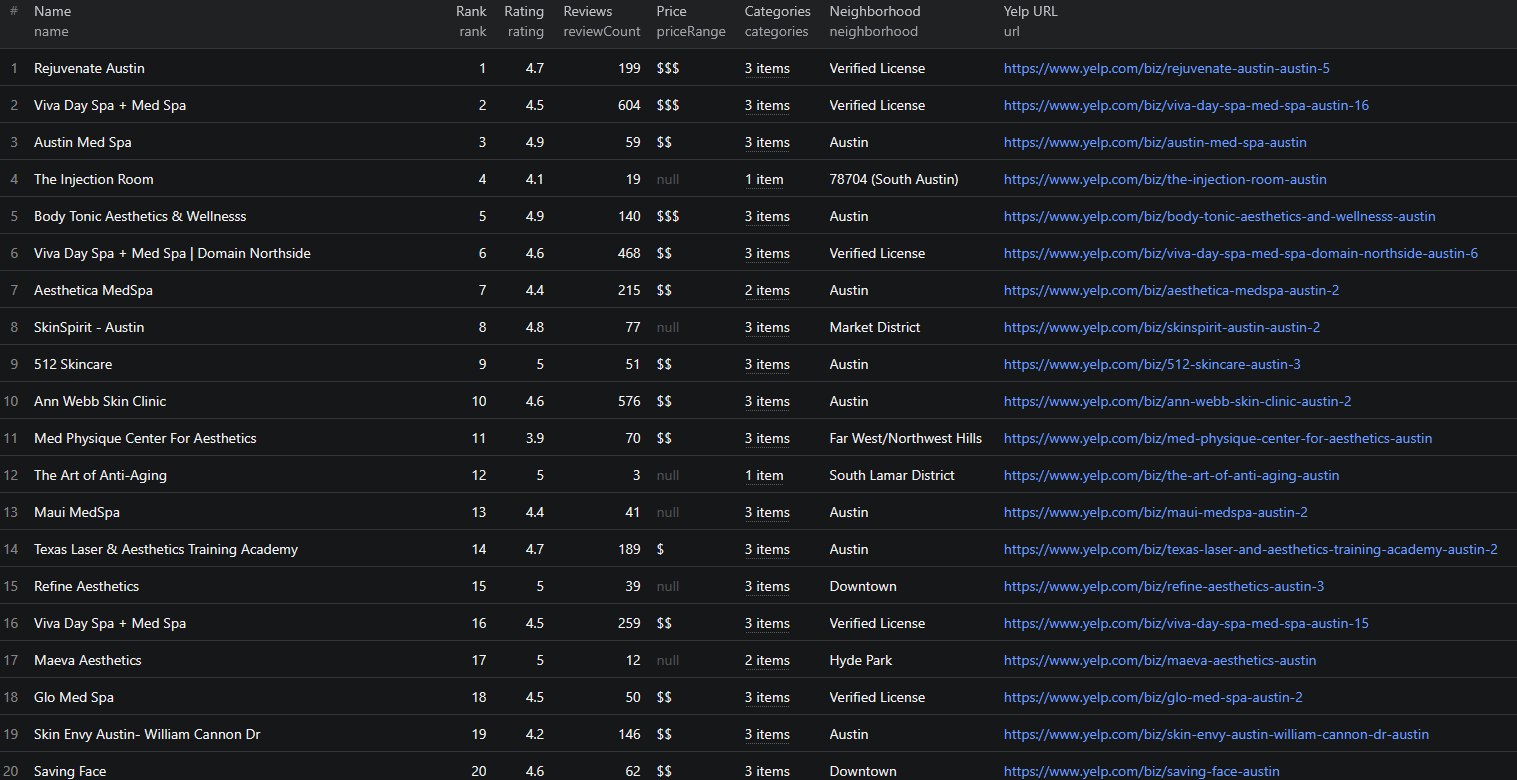This screenshot has height=780, width=1517.
Task: Open Body Tonic Aesthetics Yelp link
Action: point(1219,216)
